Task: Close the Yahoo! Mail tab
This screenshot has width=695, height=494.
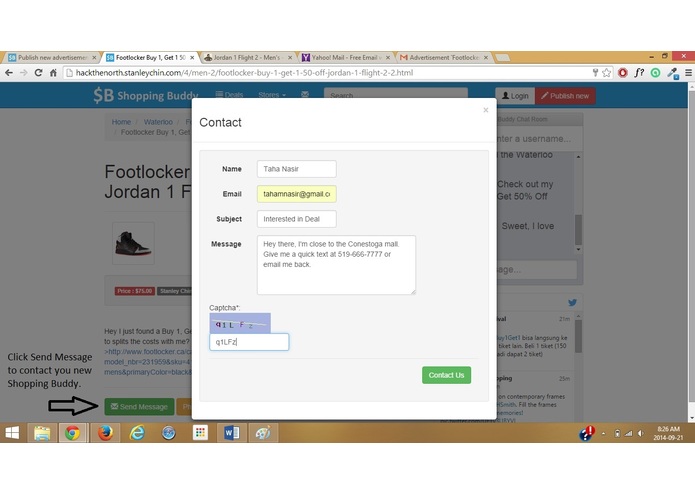Action: (388, 58)
